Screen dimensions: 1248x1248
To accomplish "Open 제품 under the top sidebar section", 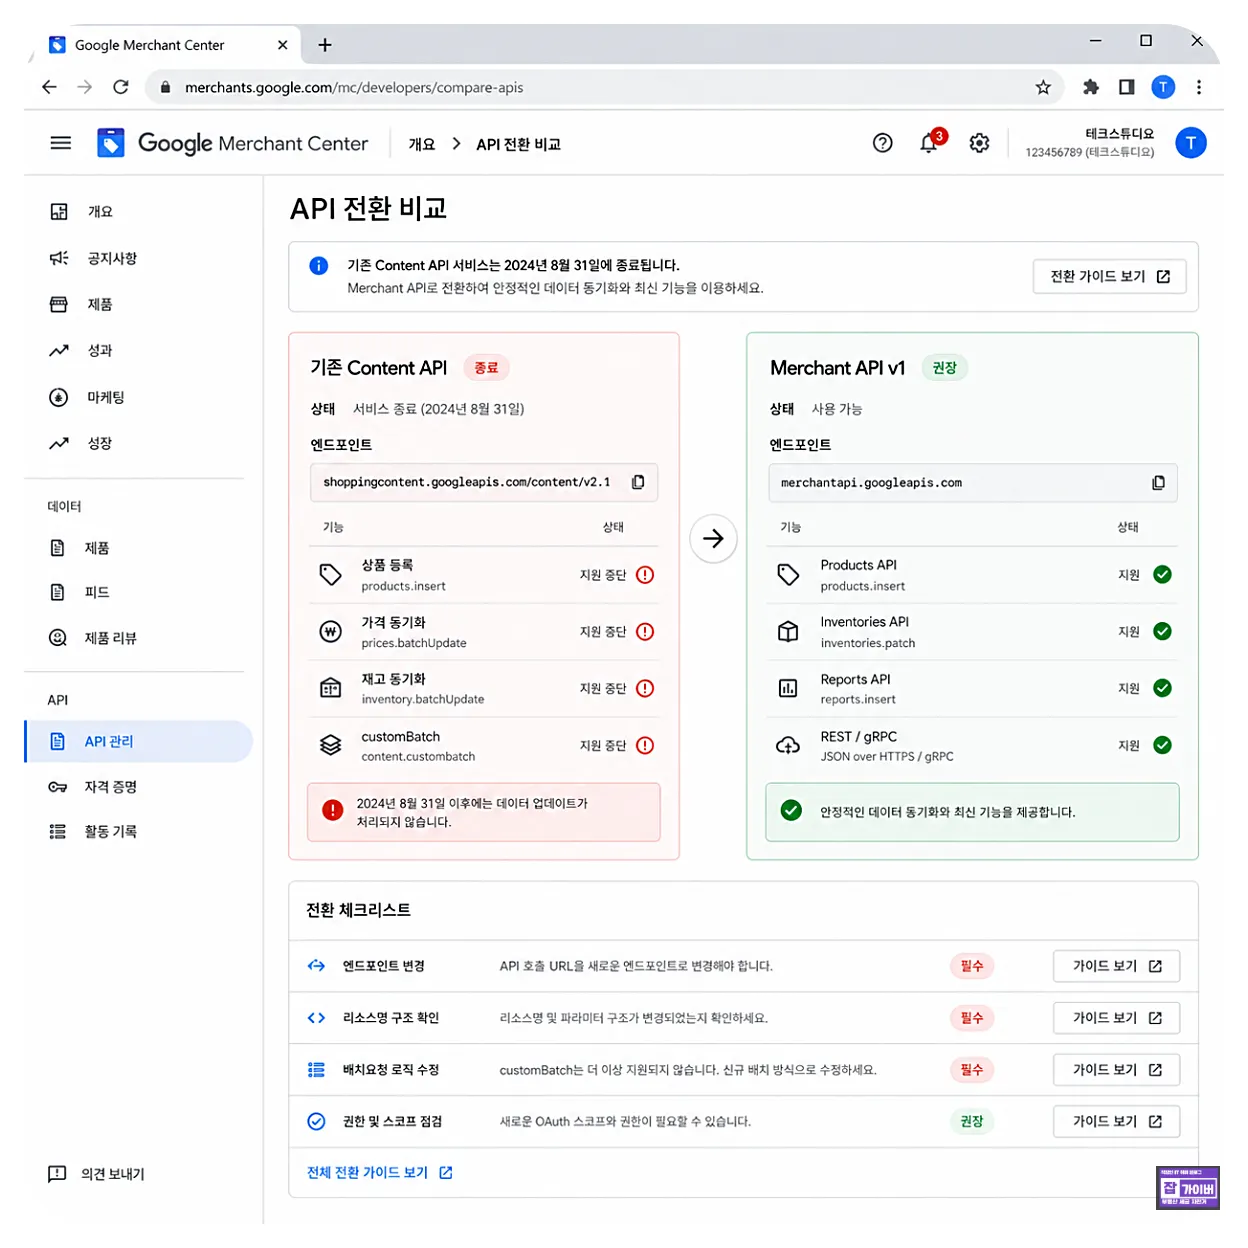I will (138, 304).
